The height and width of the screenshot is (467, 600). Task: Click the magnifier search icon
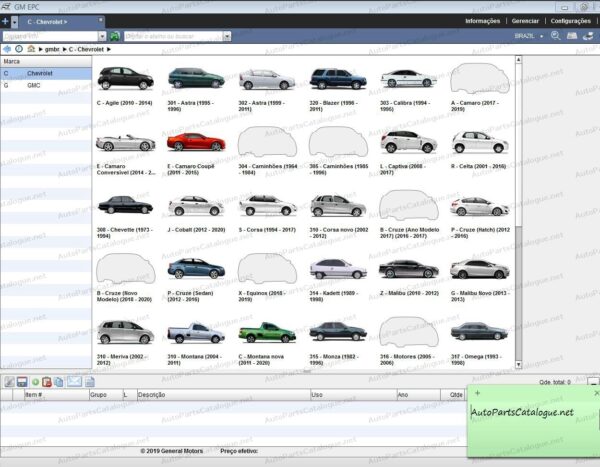555,36
